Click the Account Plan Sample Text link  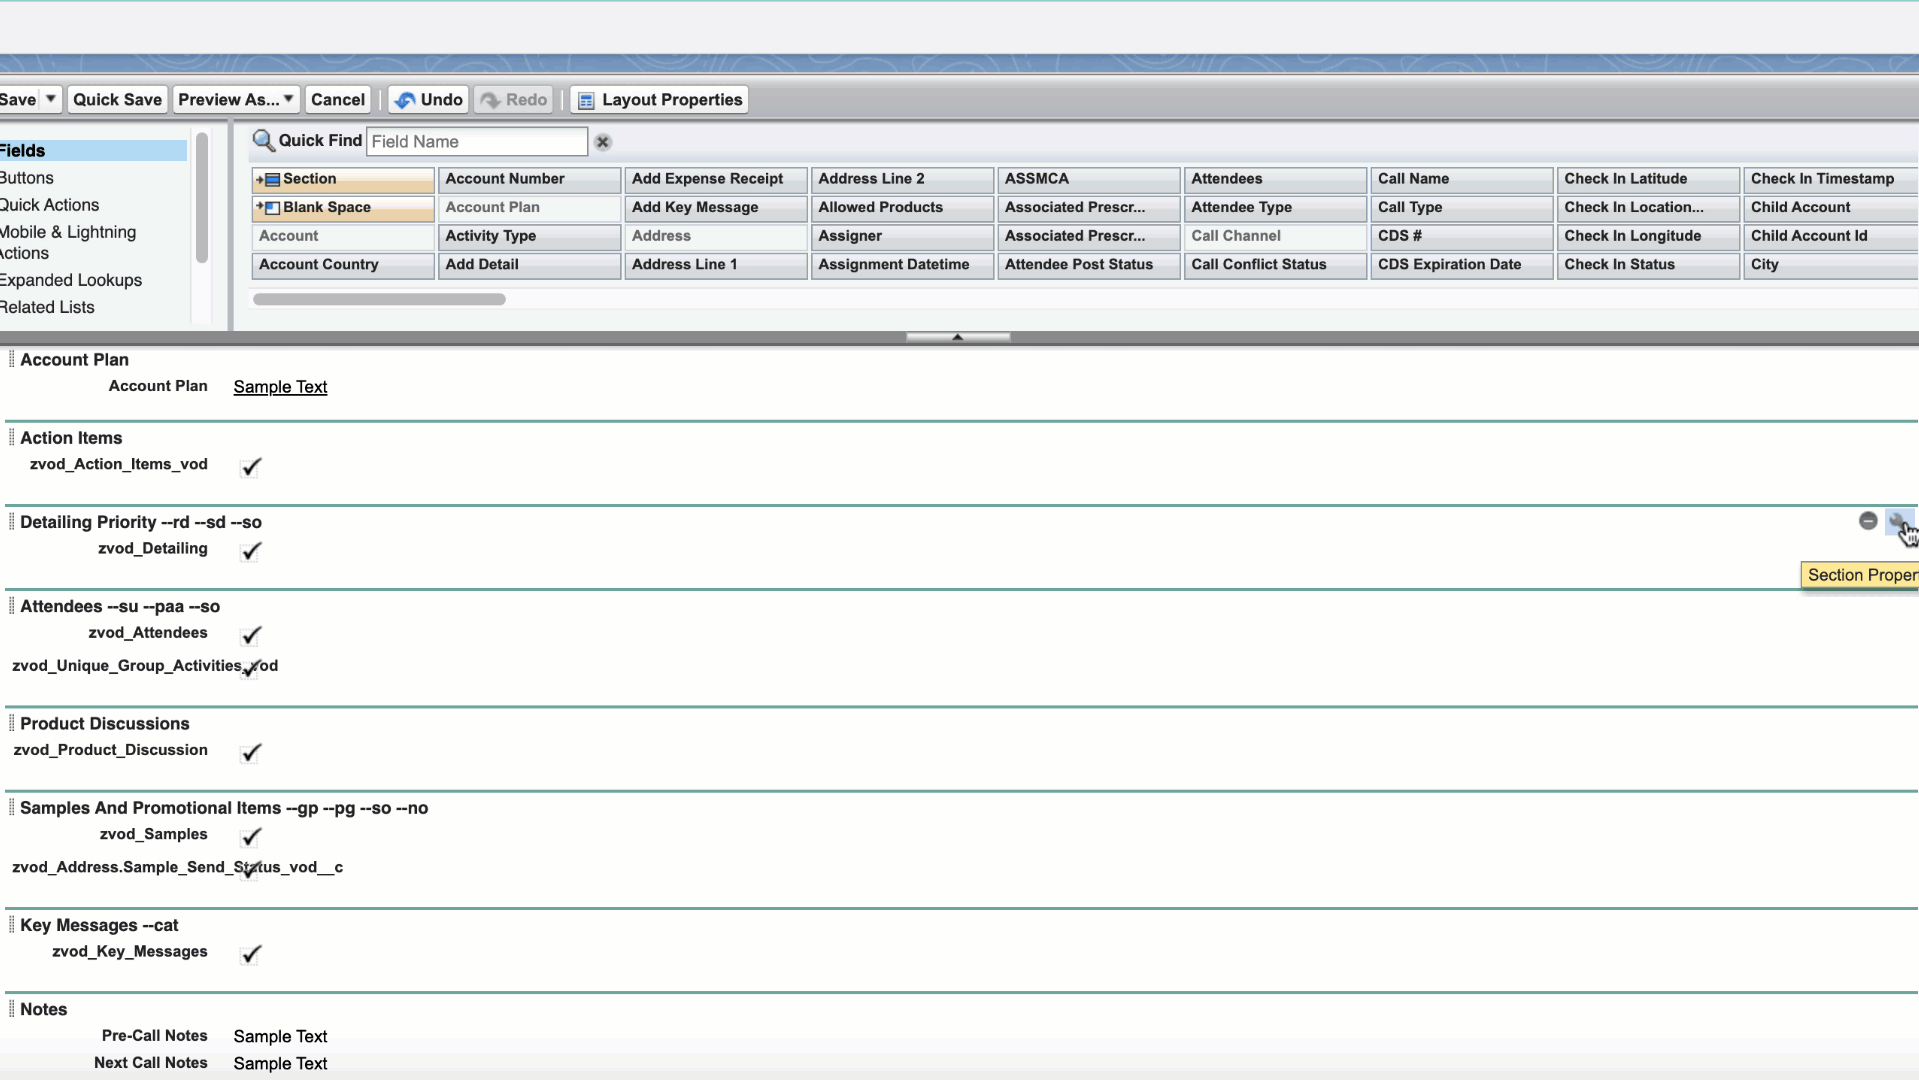point(280,387)
